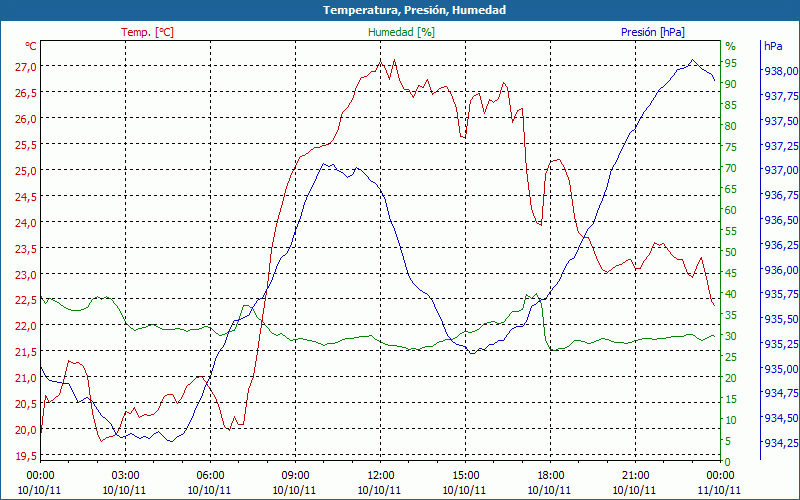Click the 20,0 temperature axis value
800x500 pixels.
tap(26, 430)
